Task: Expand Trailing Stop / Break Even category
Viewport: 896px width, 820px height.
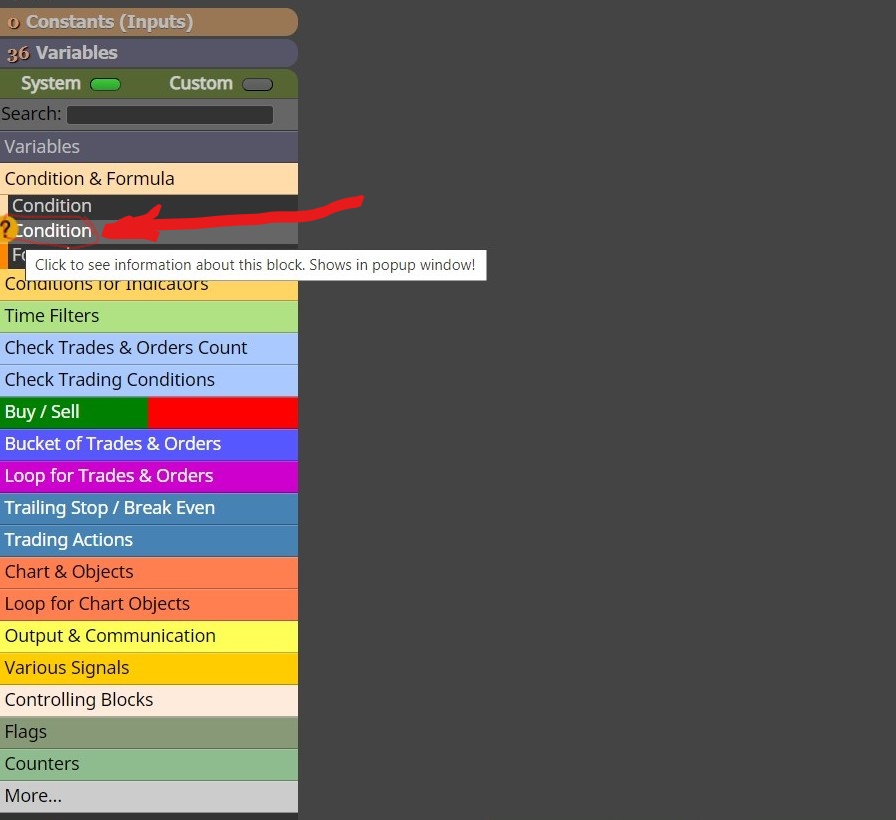Action: [x=149, y=508]
